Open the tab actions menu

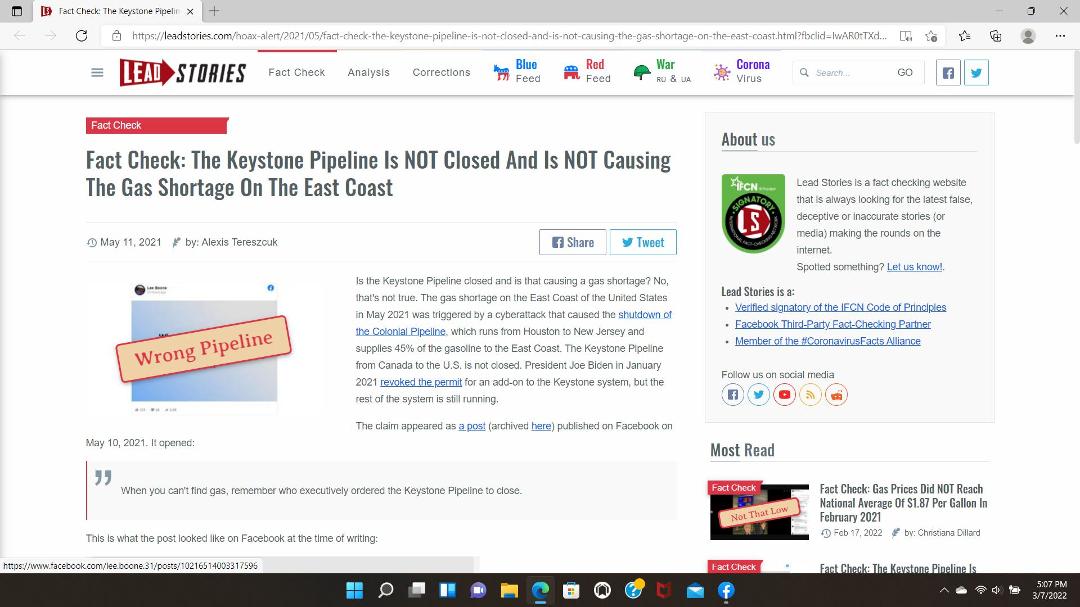[x=17, y=11]
